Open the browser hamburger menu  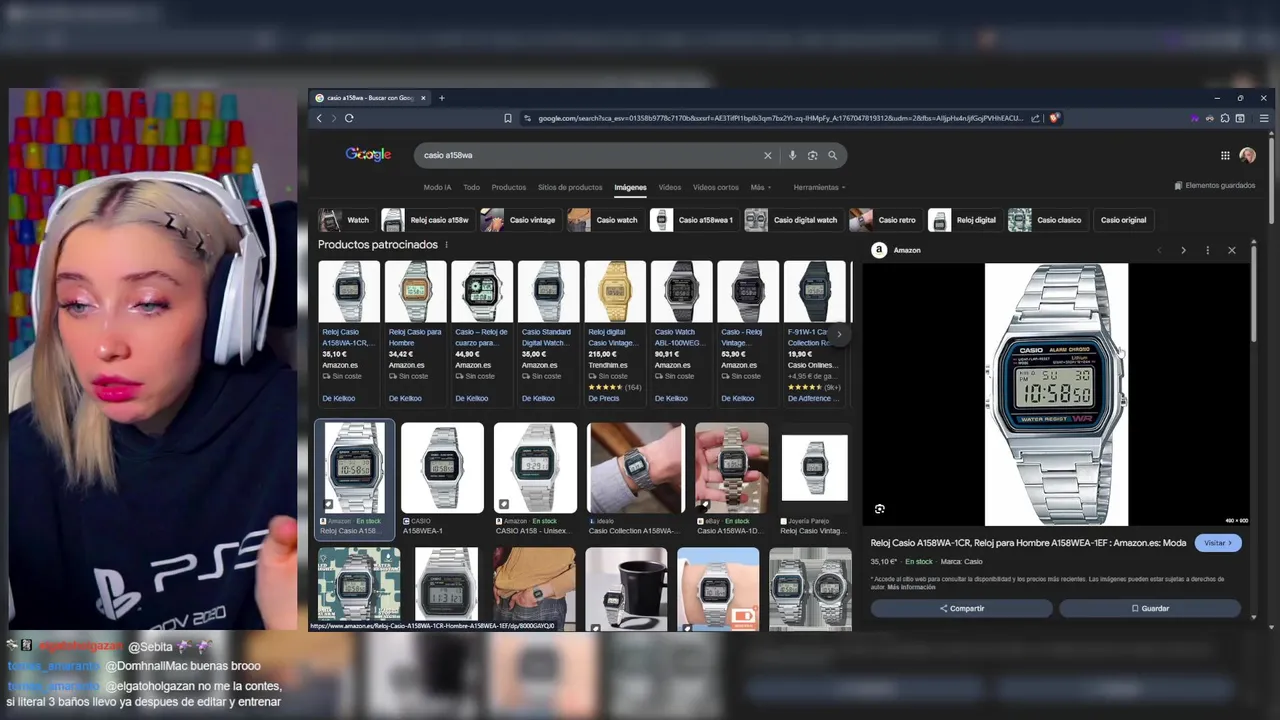tap(1264, 118)
